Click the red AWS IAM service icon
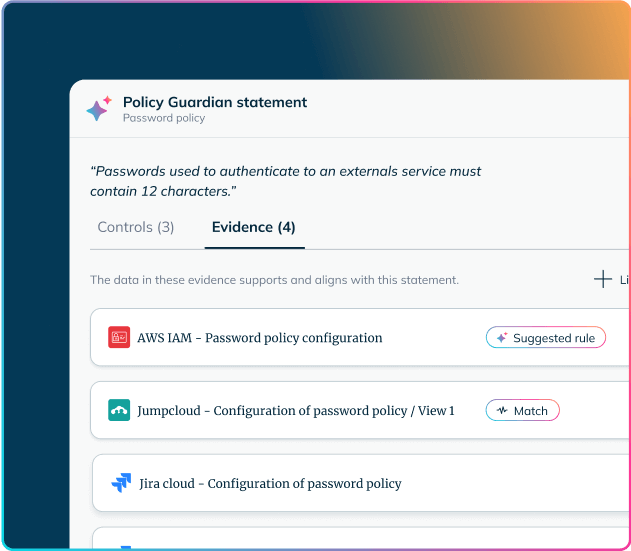 click(119, 337)
